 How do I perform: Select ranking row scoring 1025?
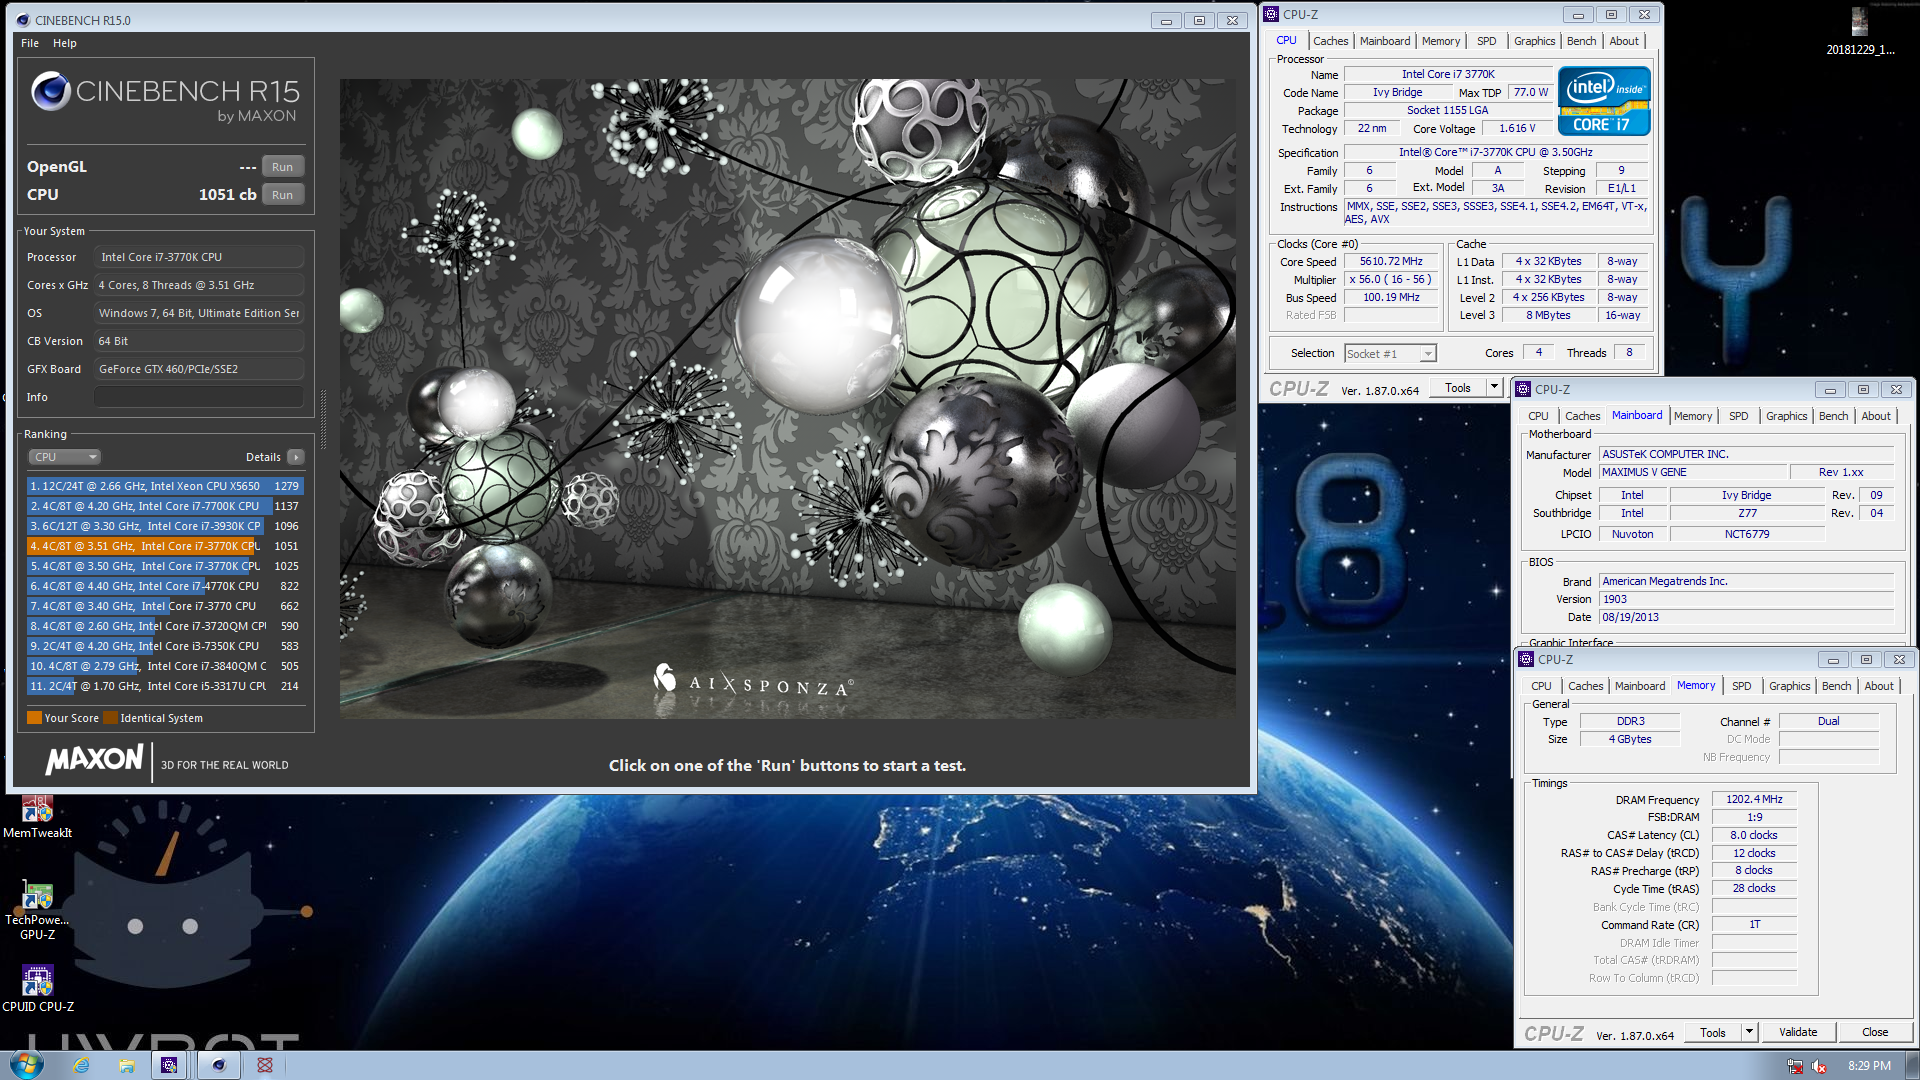coord(165,566)
